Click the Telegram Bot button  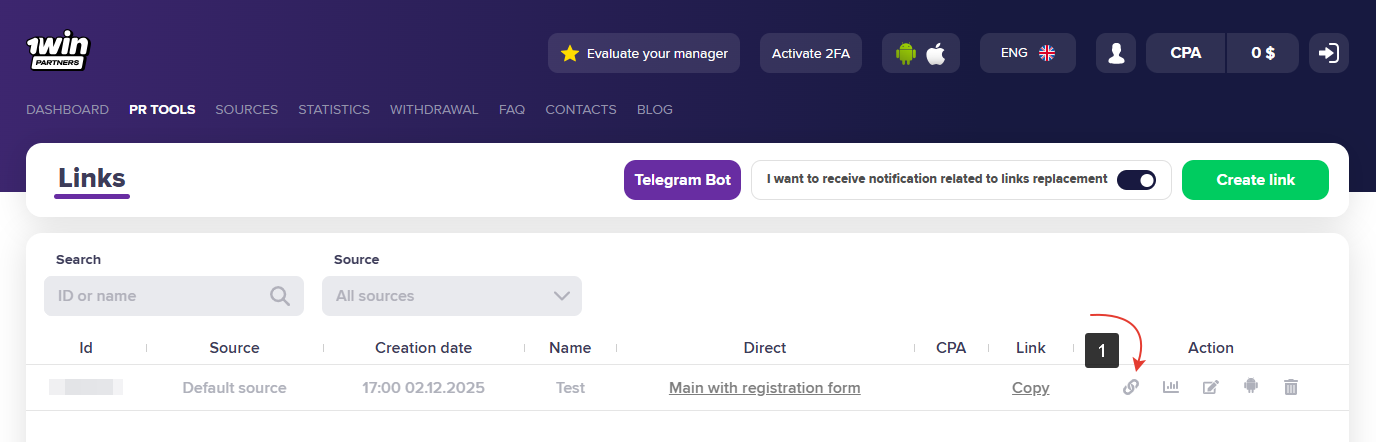pos(682,180)
